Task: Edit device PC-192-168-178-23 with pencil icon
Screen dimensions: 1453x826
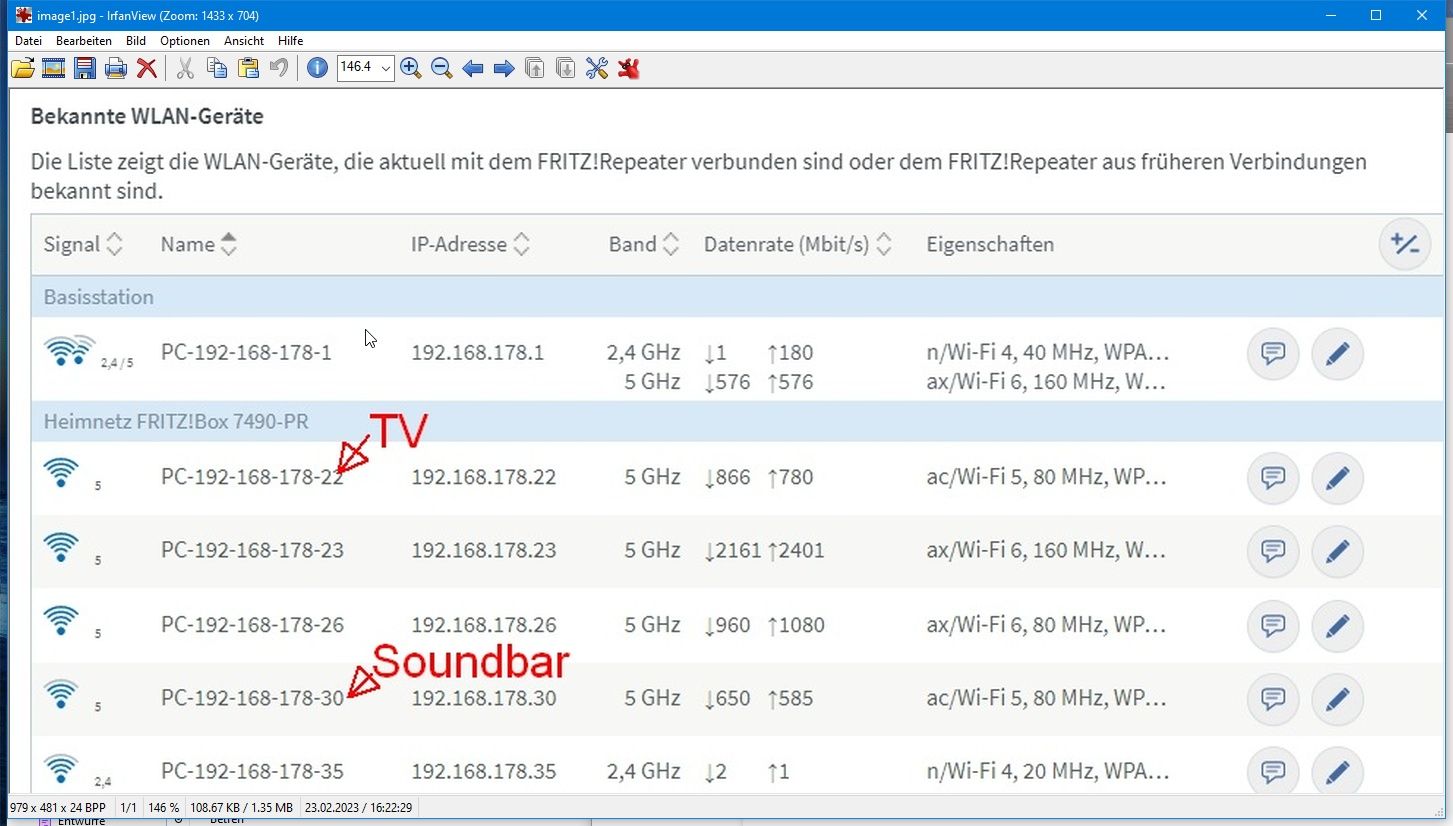Action: click(1337, 551)
